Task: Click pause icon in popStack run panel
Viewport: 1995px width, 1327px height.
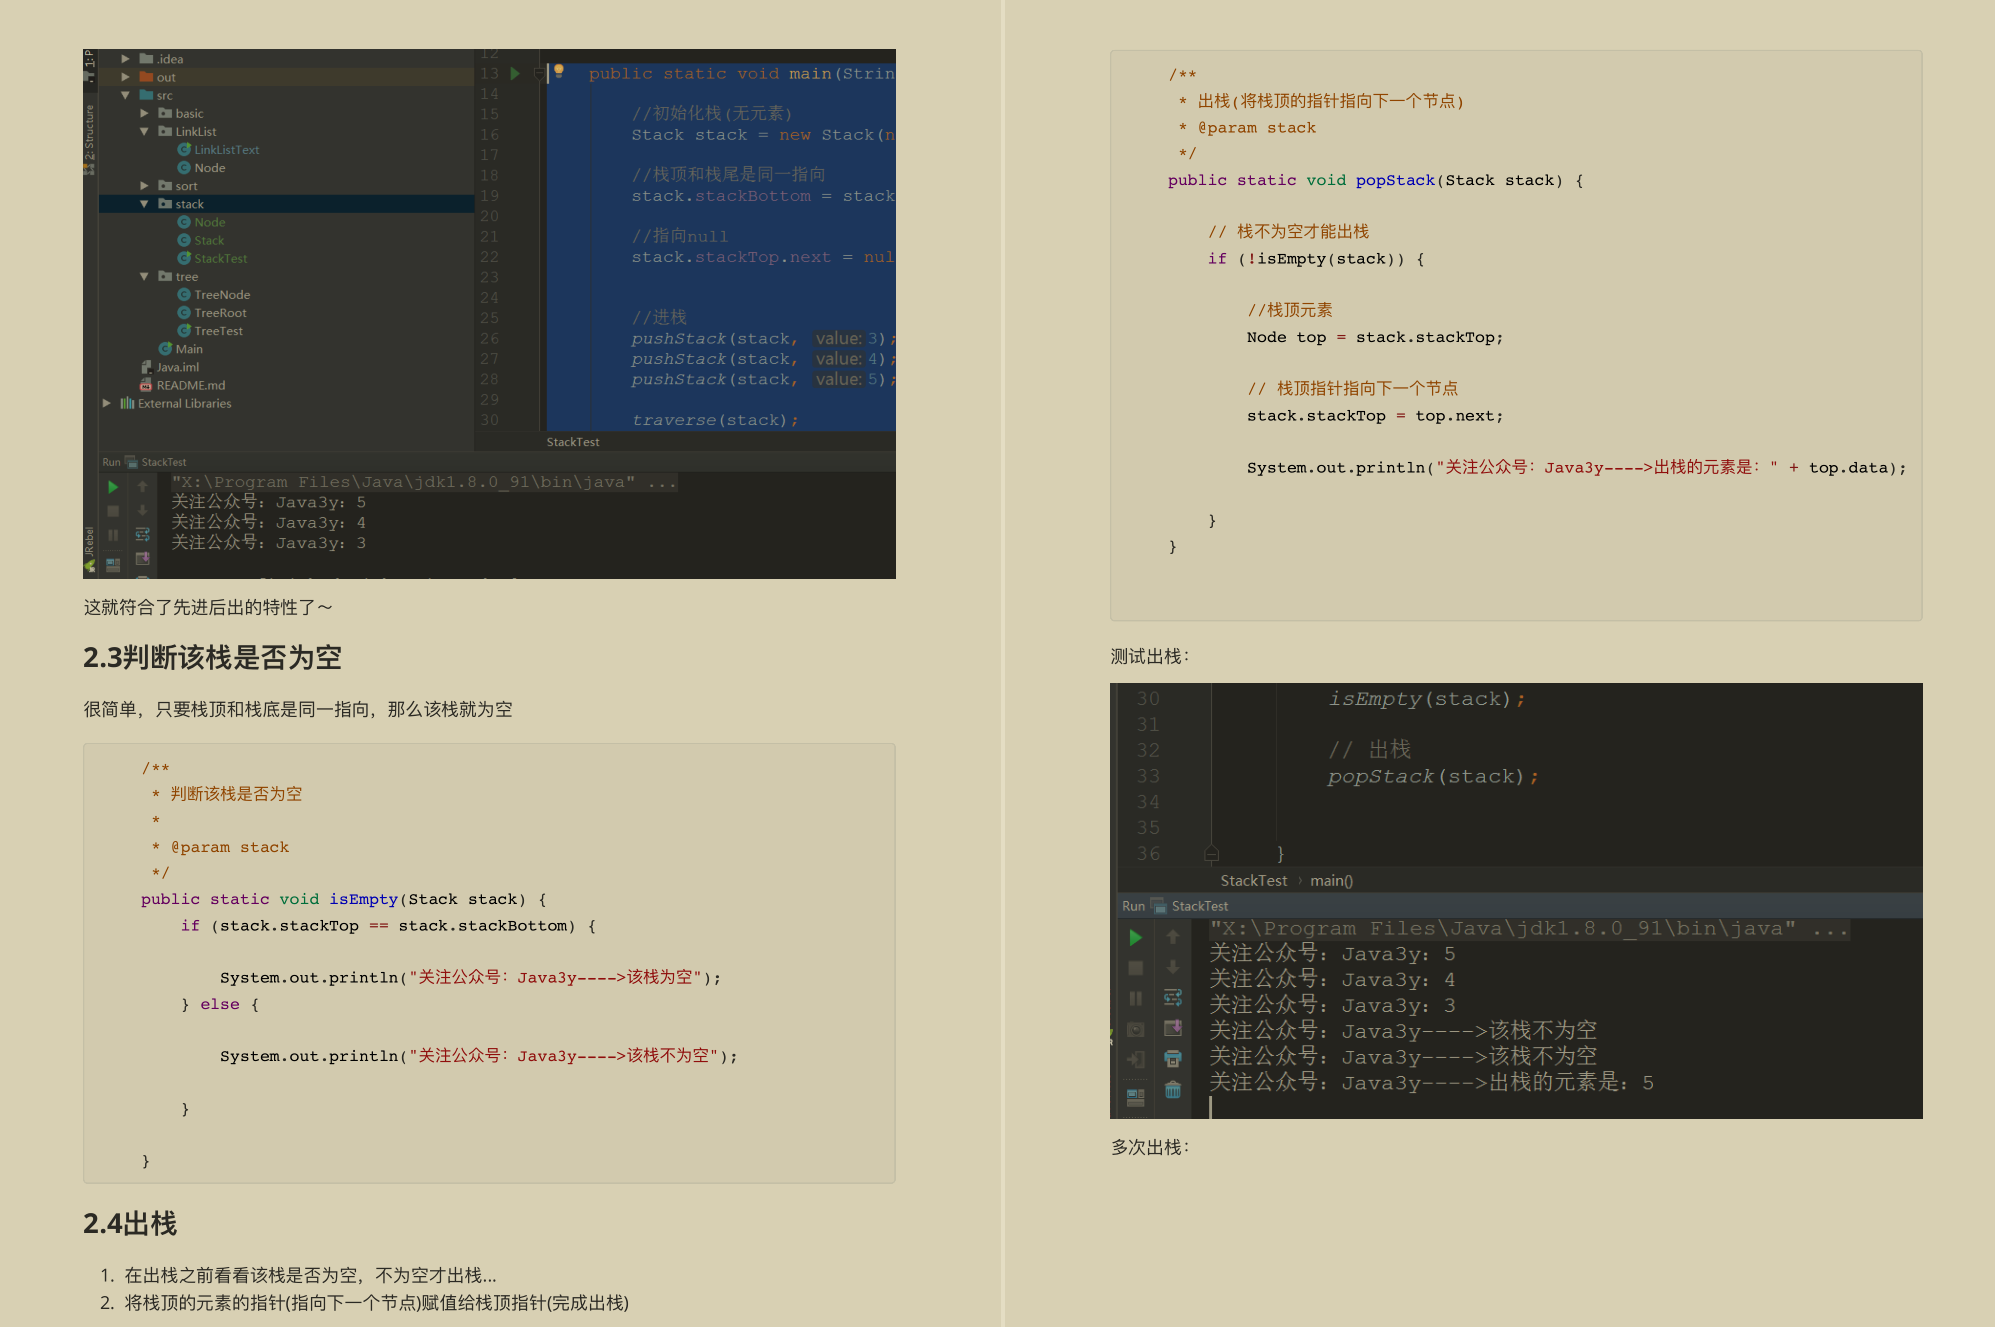Action: pos(1135,998)
